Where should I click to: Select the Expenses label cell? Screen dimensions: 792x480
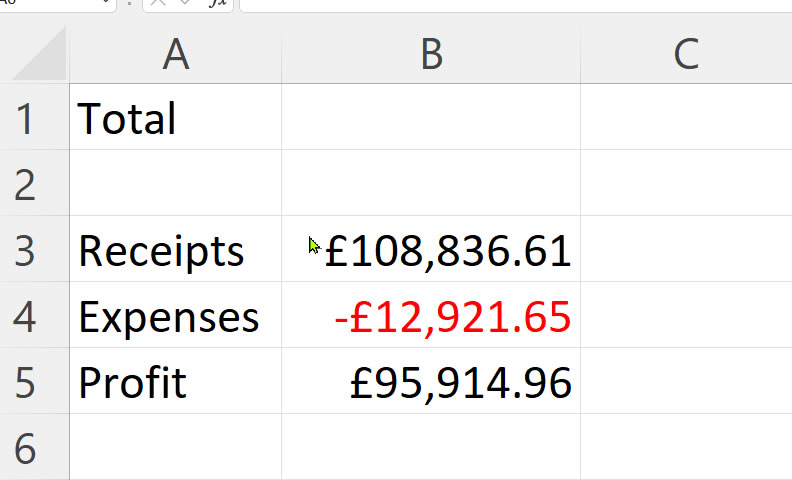tap(176, 315)
